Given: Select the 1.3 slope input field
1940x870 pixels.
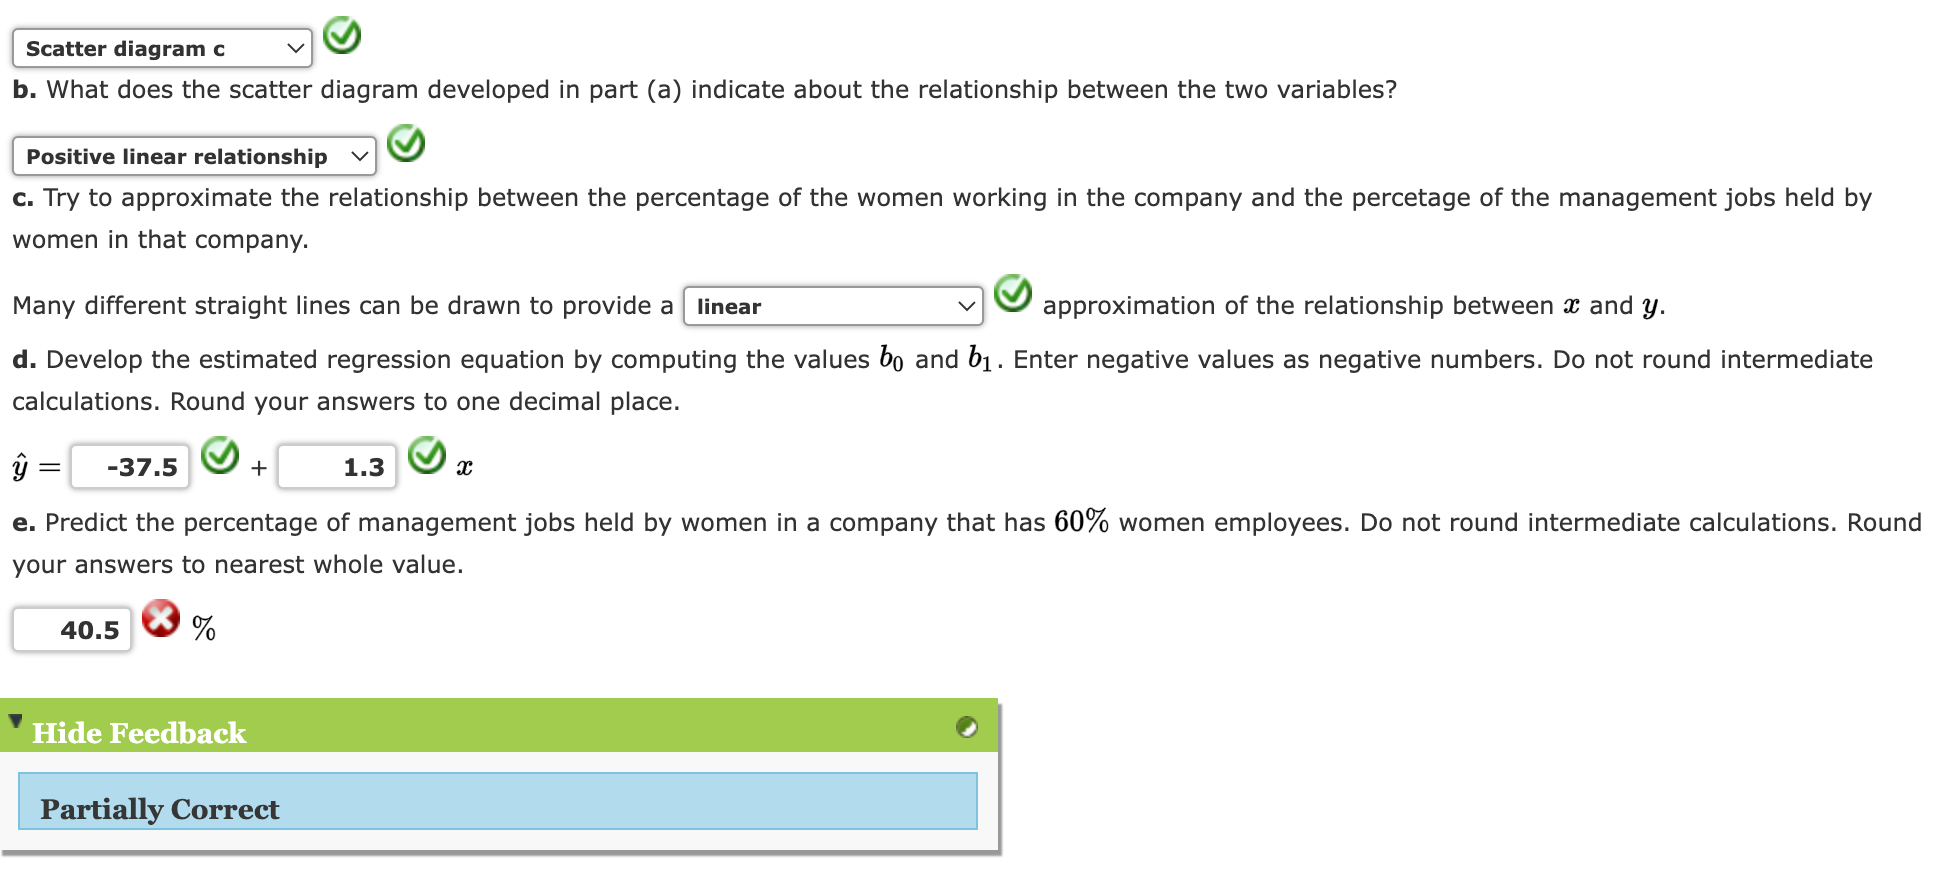Looking at the screenshot, I should point(337,465).
